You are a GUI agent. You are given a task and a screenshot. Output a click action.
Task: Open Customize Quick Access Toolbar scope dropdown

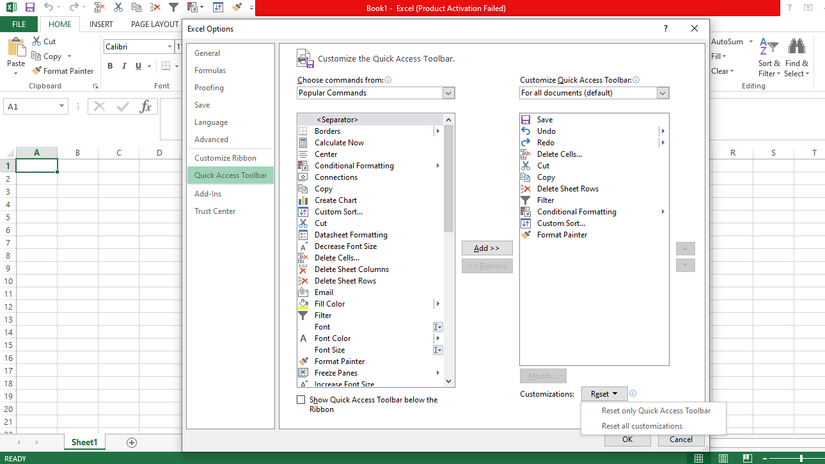pyautogui.click(x=662, y=93)
